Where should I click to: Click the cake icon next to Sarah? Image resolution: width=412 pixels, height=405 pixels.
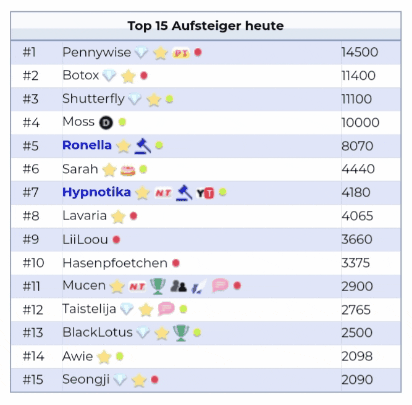(128, 170)
